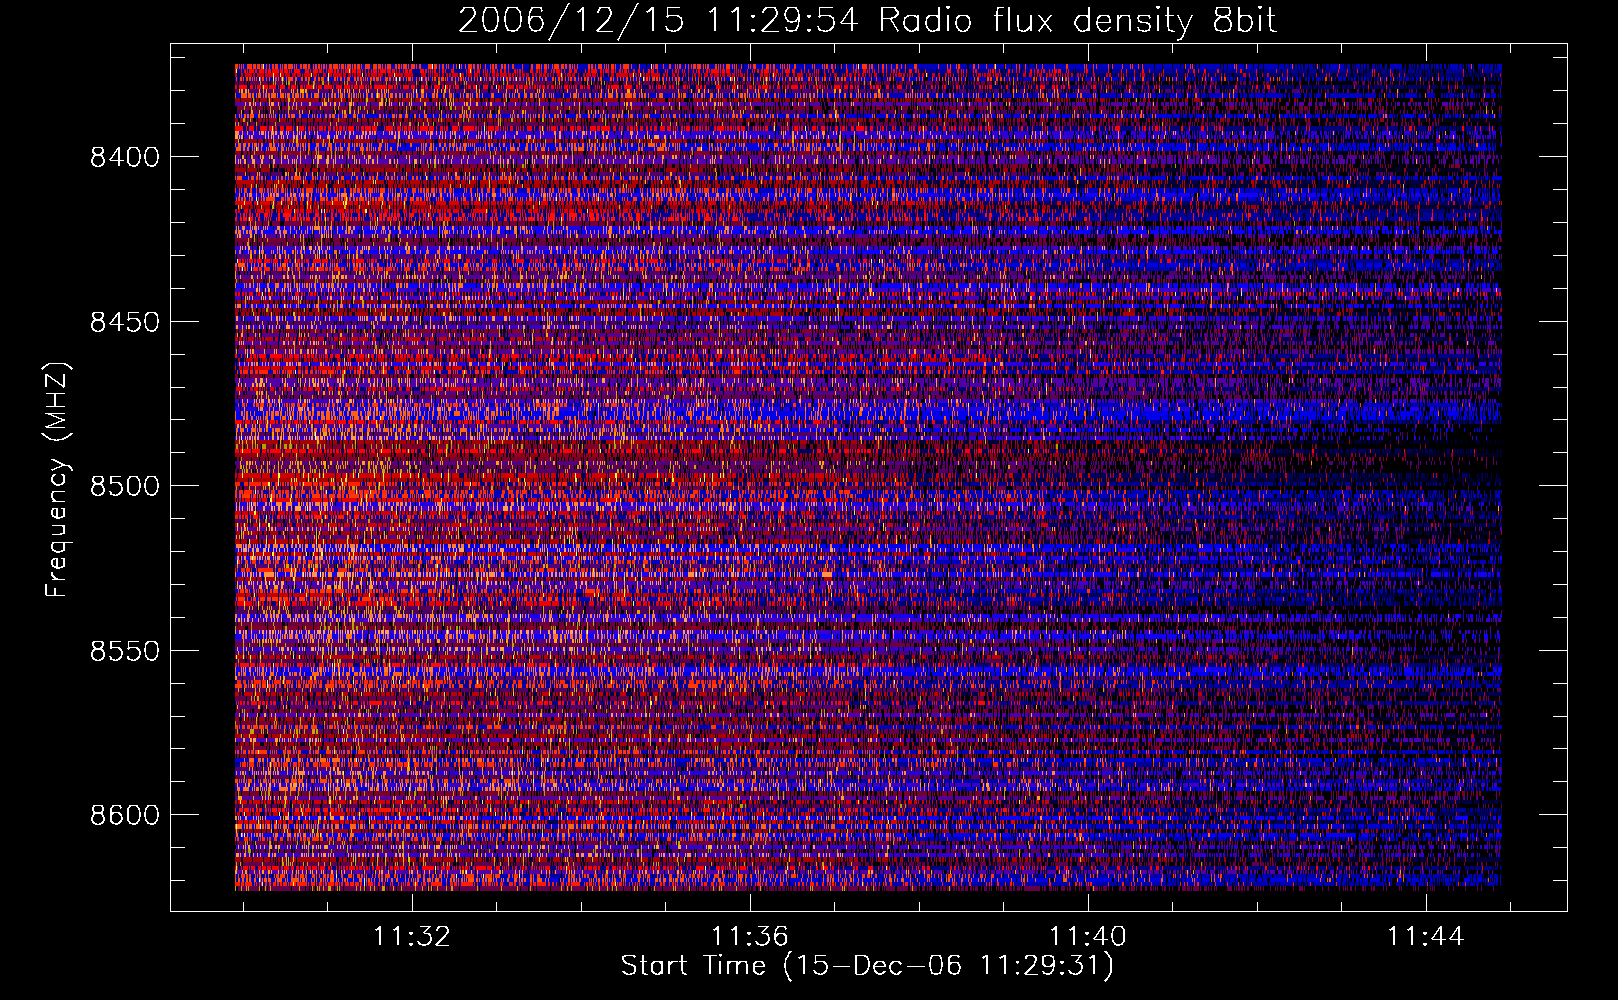Click the 8400 frequency tick label
This screenshot has height=1000, width=1618.
tap(125, 157)
